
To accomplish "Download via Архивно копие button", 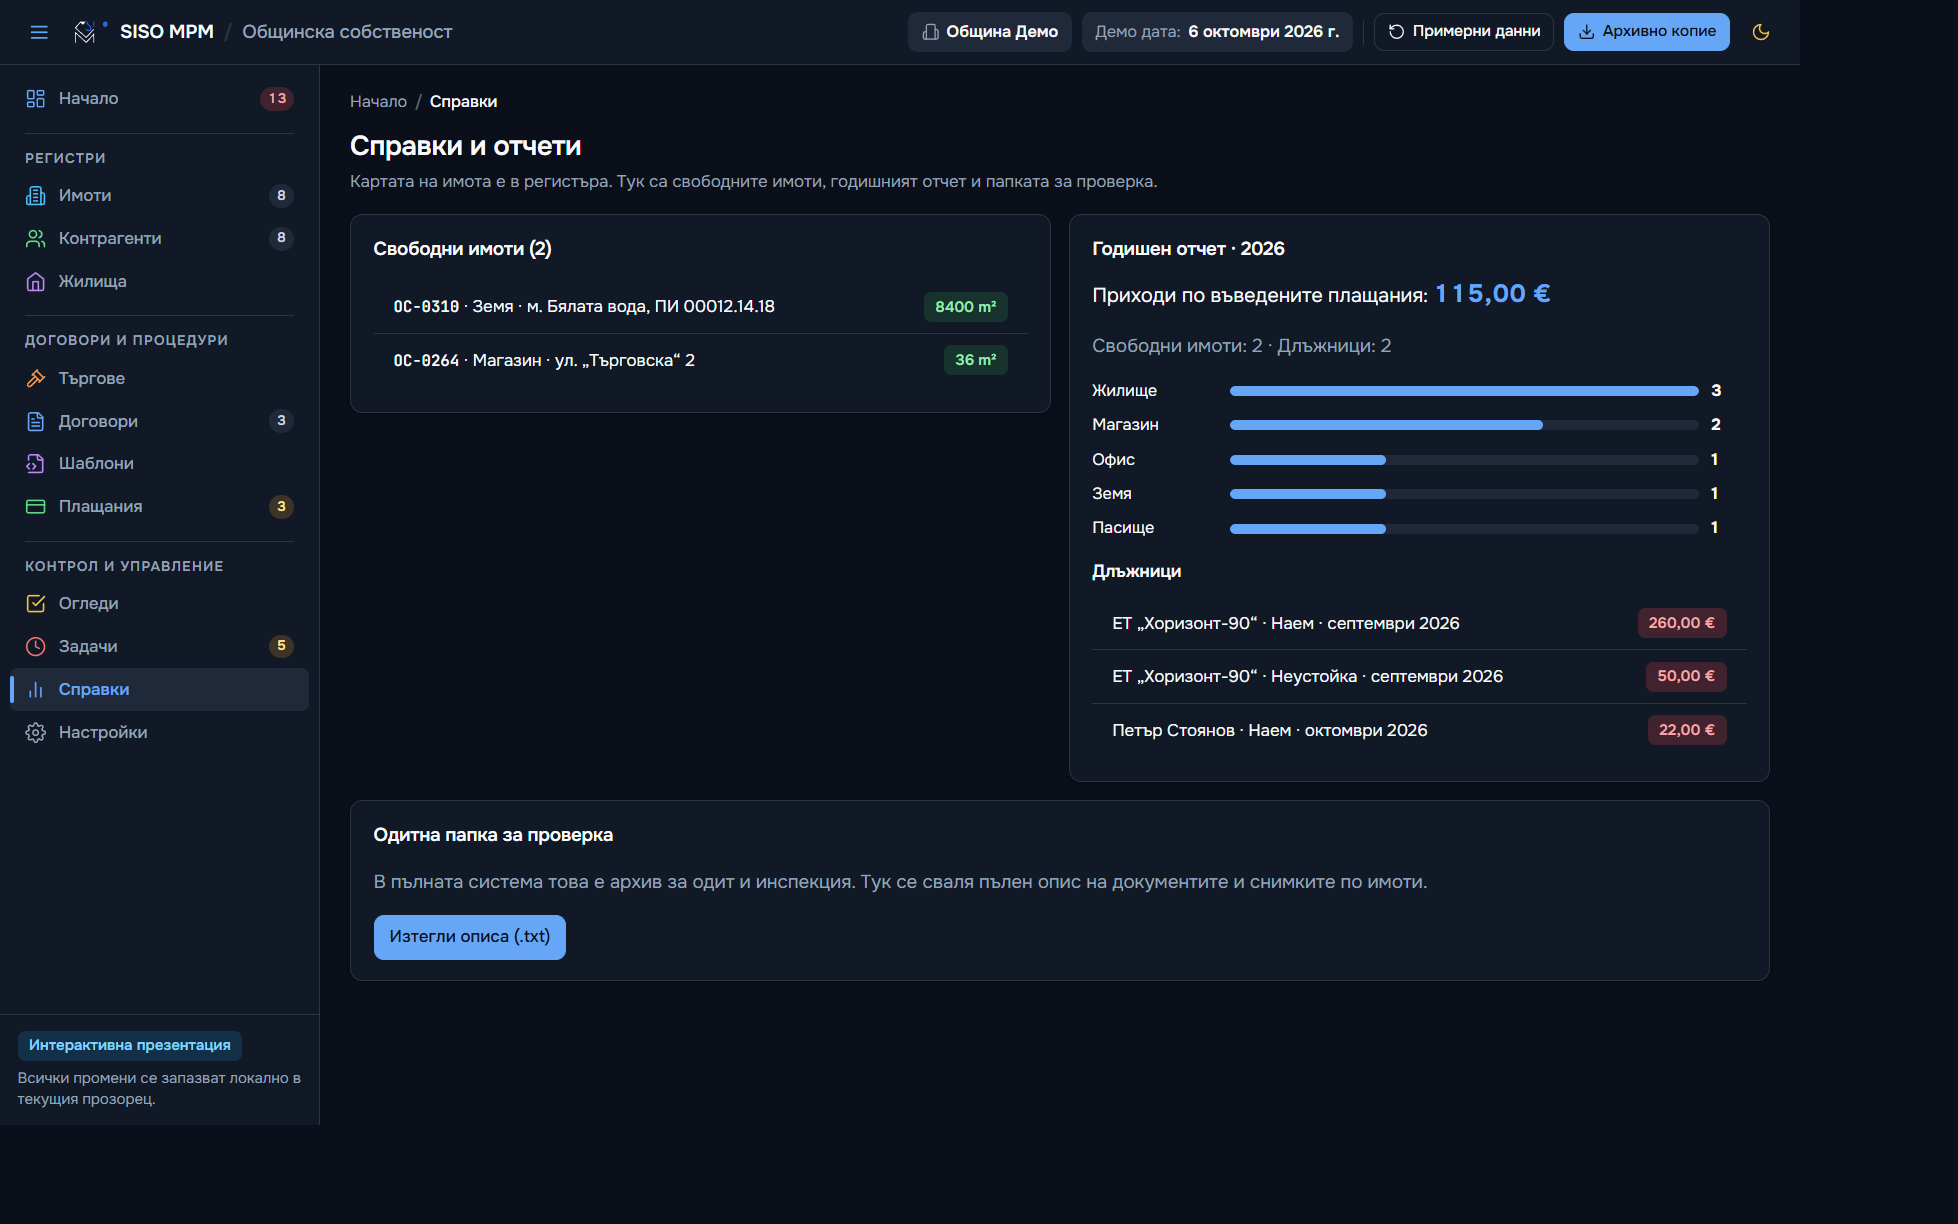I will click(x=1646, y=32).
